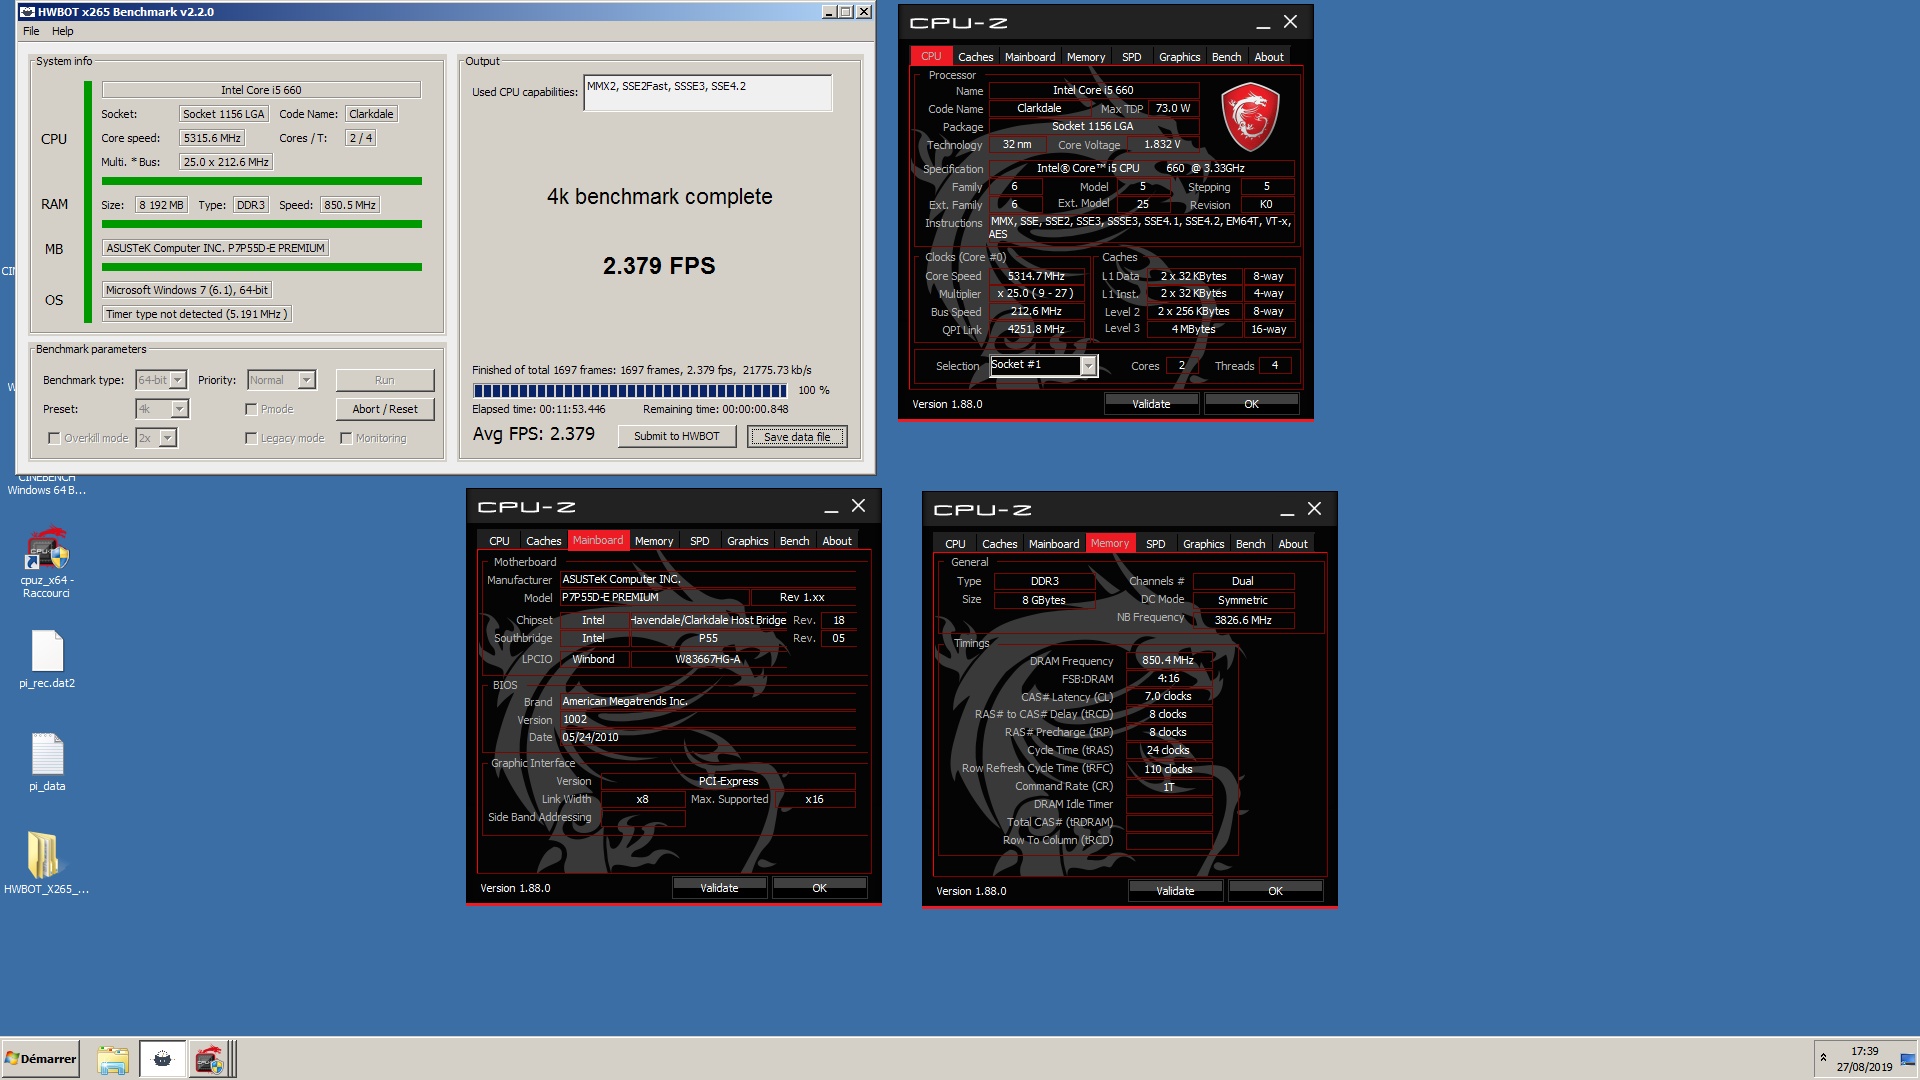
Task: Minimize the CPU-Z CPU window
Action: [1263, 23]
